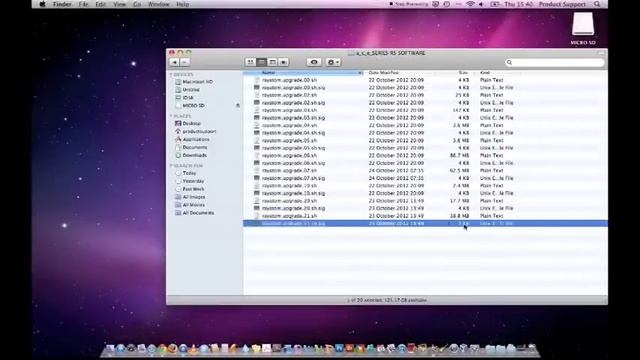Image resolution: width=640 pixels, height=360 pixels.
Task: Switch to icon view
Action: pyautogui.click(x=250, y=62)
